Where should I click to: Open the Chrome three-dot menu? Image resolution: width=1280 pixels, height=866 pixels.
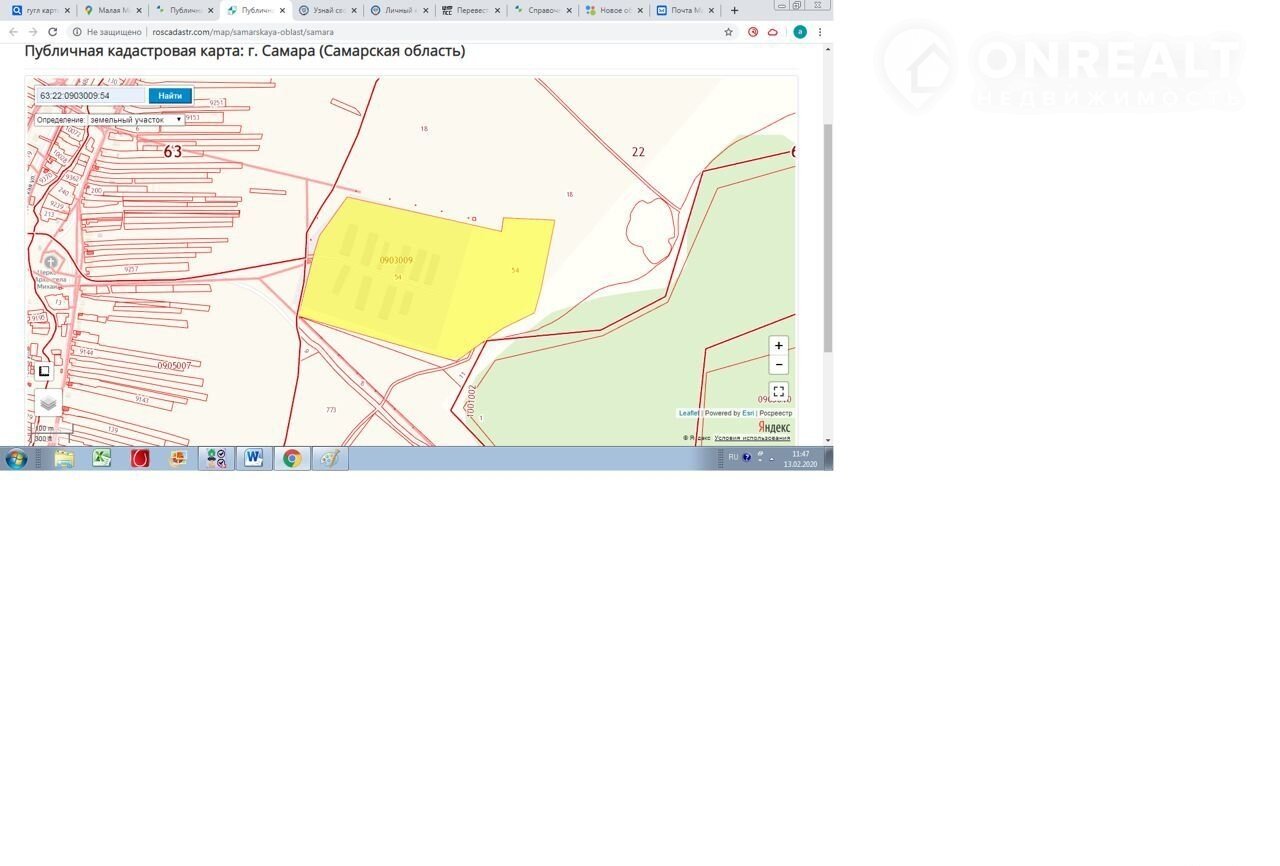click(820, 32)
